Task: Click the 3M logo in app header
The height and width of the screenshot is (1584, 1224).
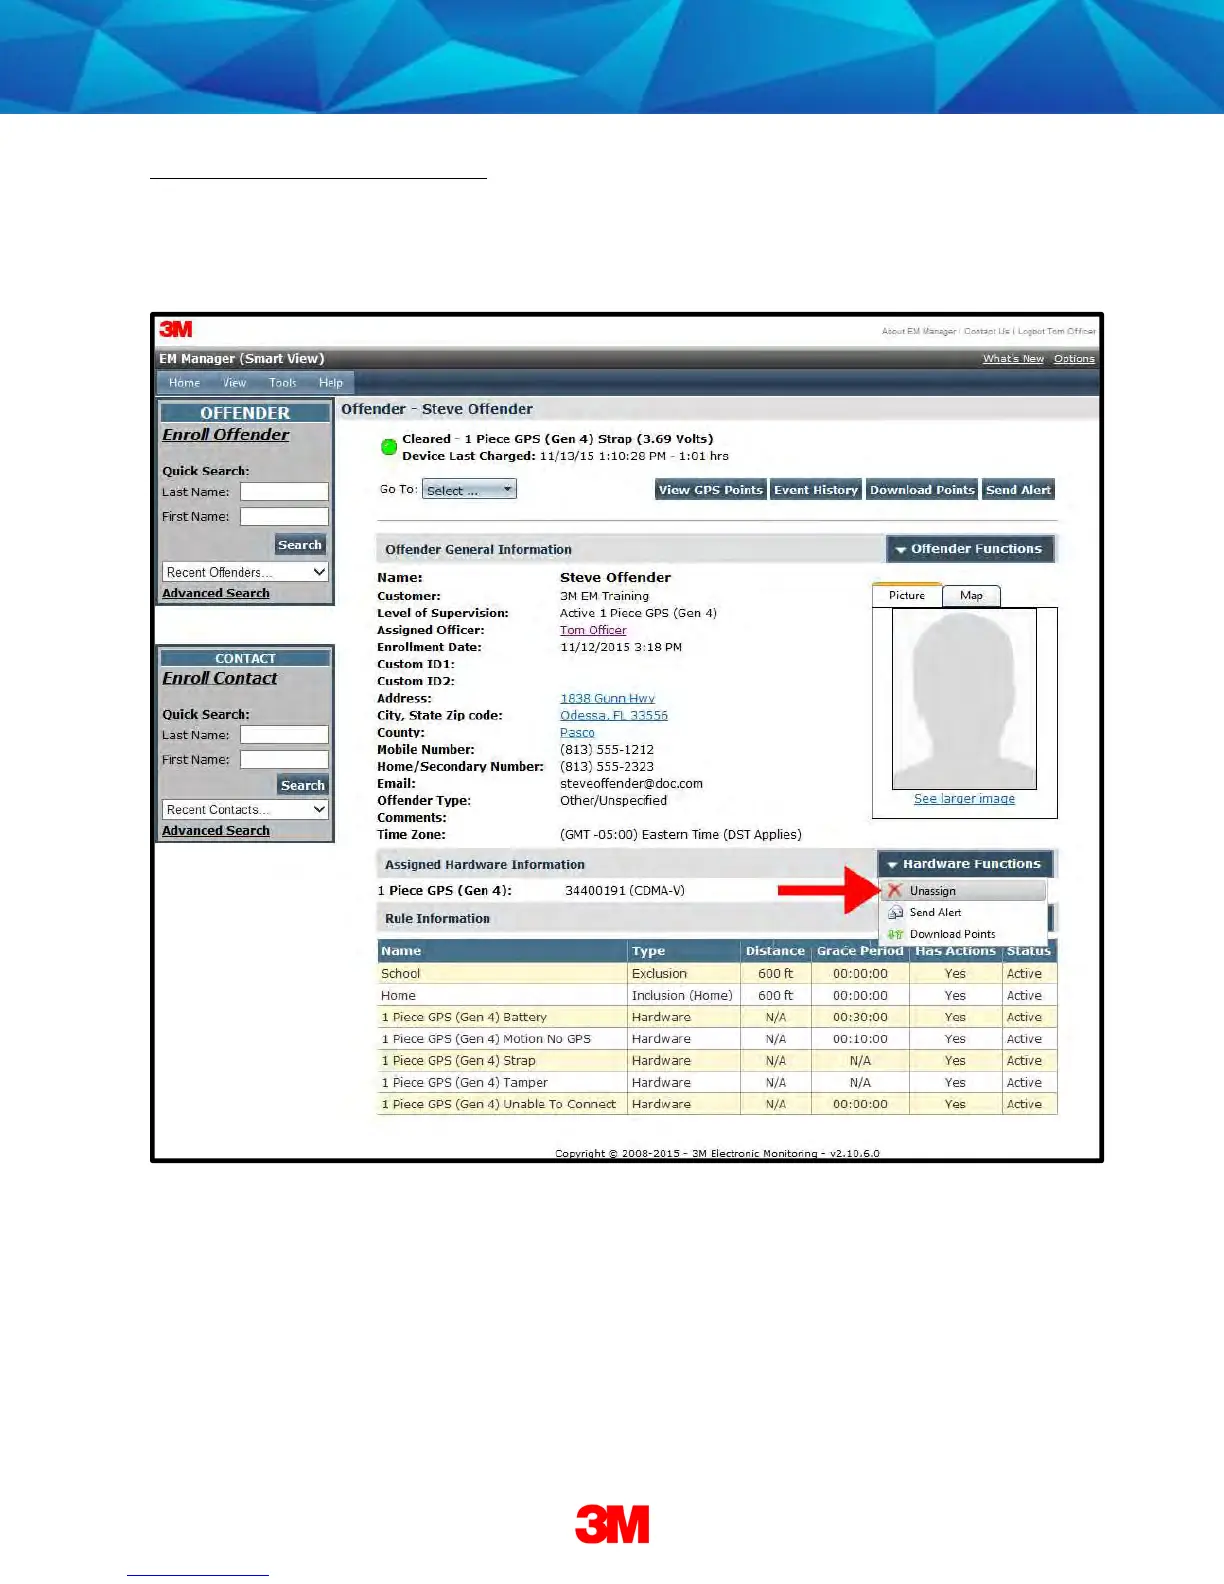Action: pyautogui.click(x=176, y=329)
